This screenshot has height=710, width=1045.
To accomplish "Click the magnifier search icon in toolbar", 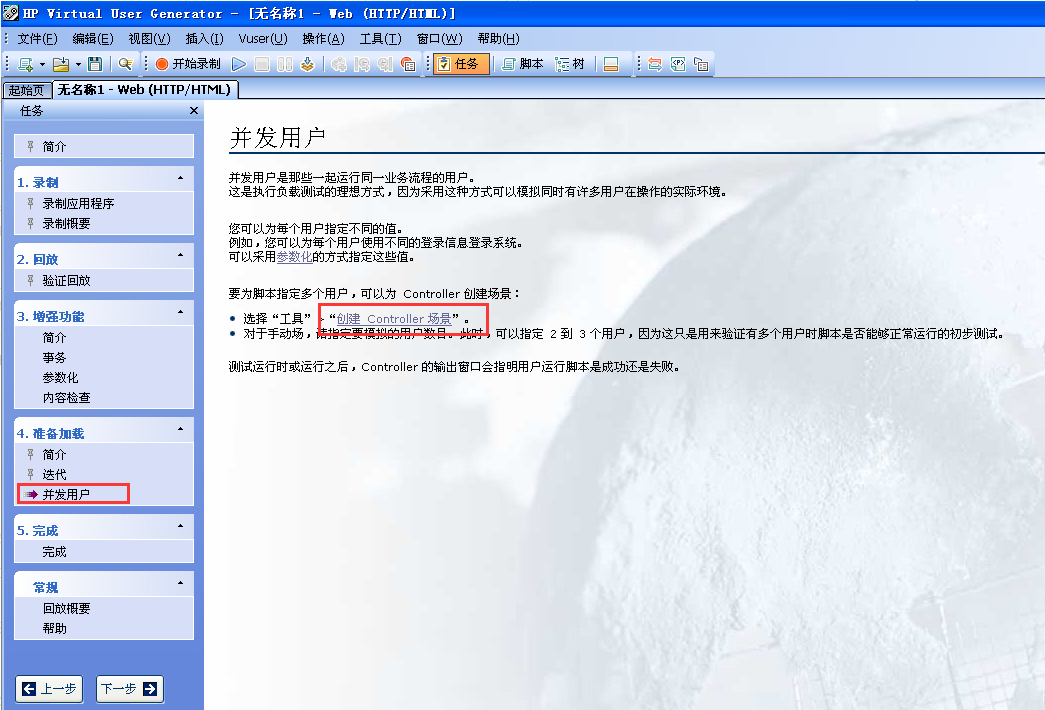I will 125,64.
